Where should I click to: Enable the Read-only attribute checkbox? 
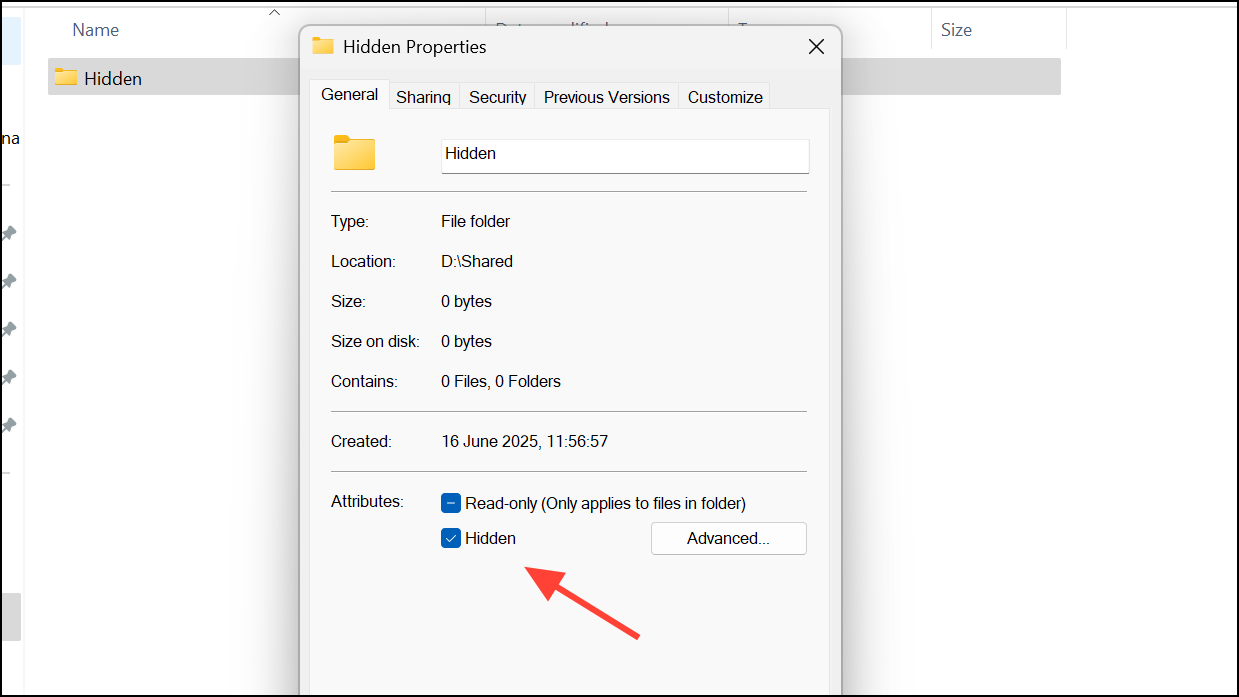451,503
